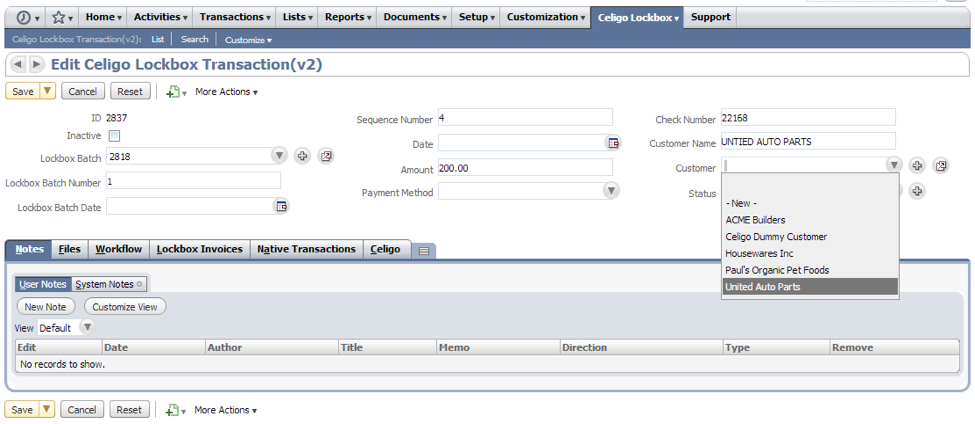Open the Customize submenu in blue bar
This screenshot has width=975, height=424.
(248, 40)
